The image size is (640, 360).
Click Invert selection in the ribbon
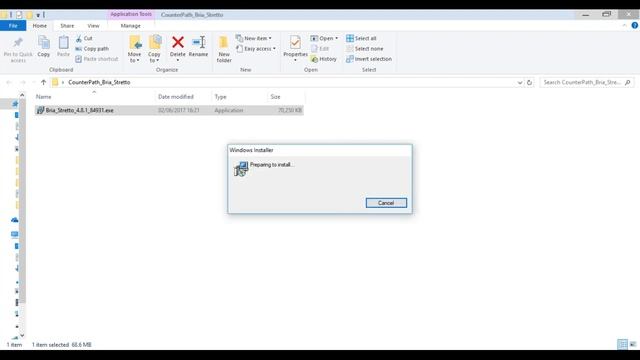point(369,59)
